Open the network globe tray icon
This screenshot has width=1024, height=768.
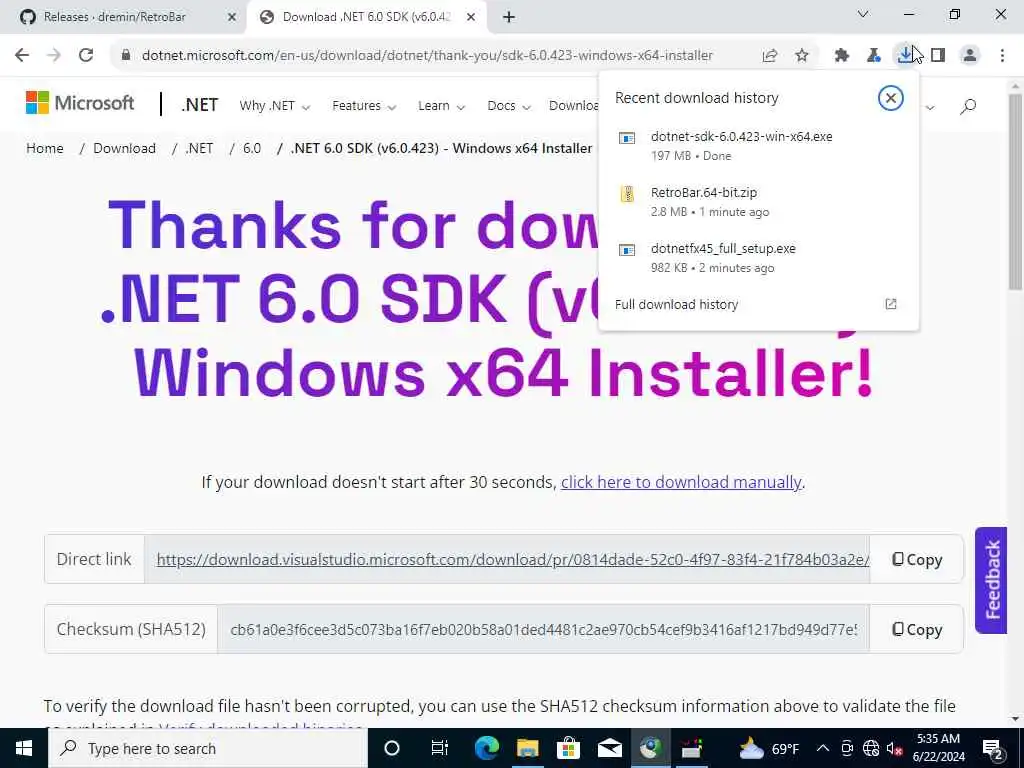pos(871,748)
